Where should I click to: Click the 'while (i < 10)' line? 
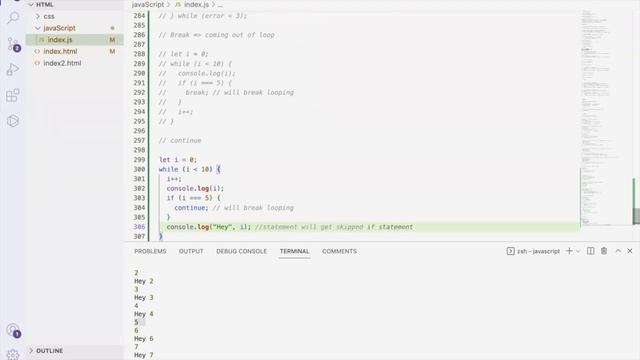coord(189,169)
